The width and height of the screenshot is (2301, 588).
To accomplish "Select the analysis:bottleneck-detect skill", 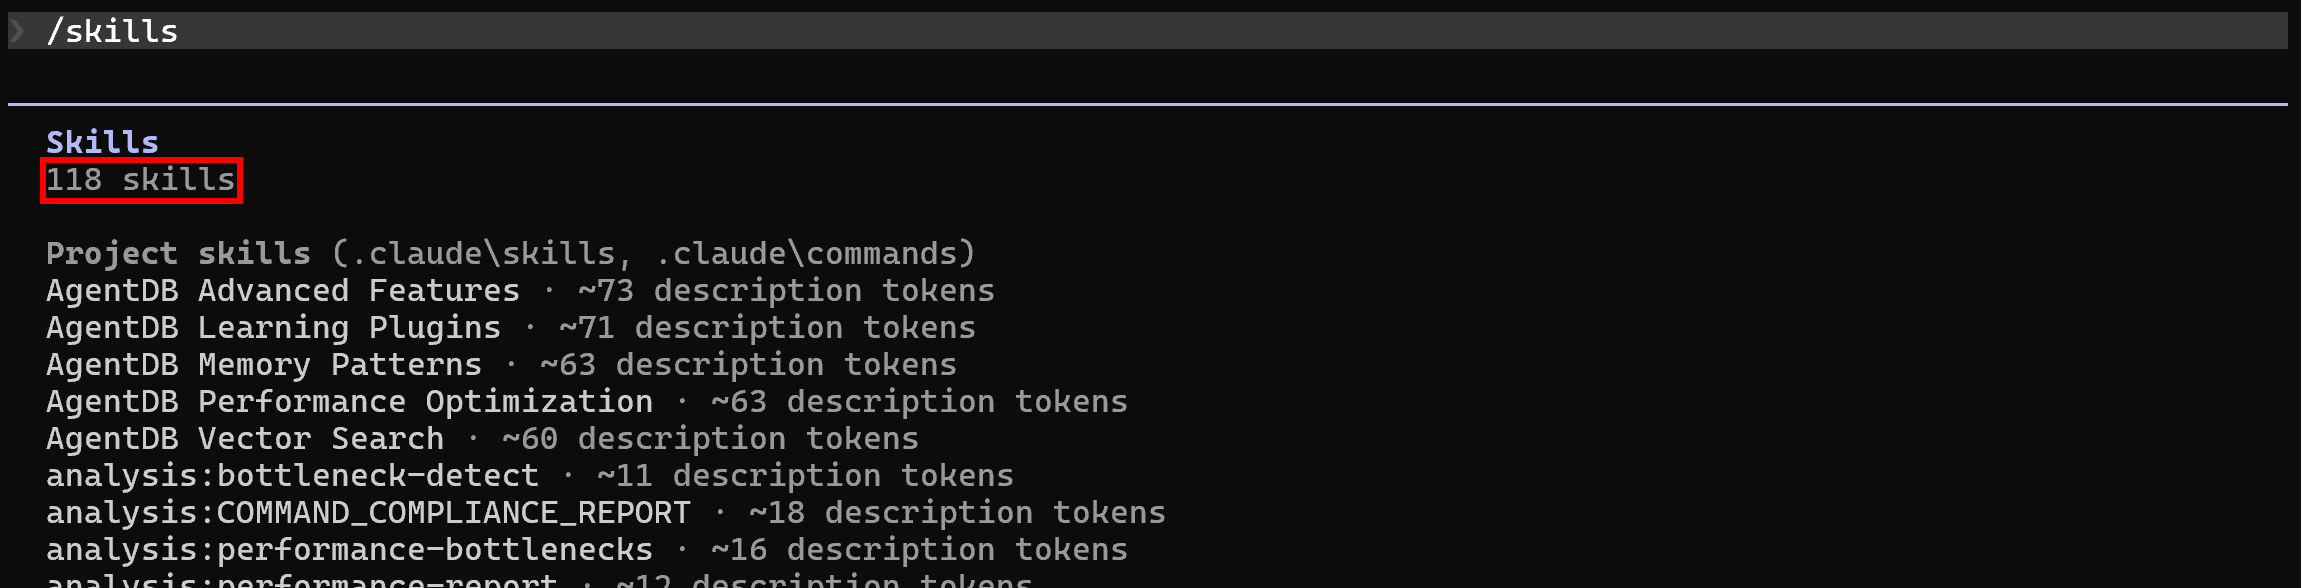I will pos(292,476).
